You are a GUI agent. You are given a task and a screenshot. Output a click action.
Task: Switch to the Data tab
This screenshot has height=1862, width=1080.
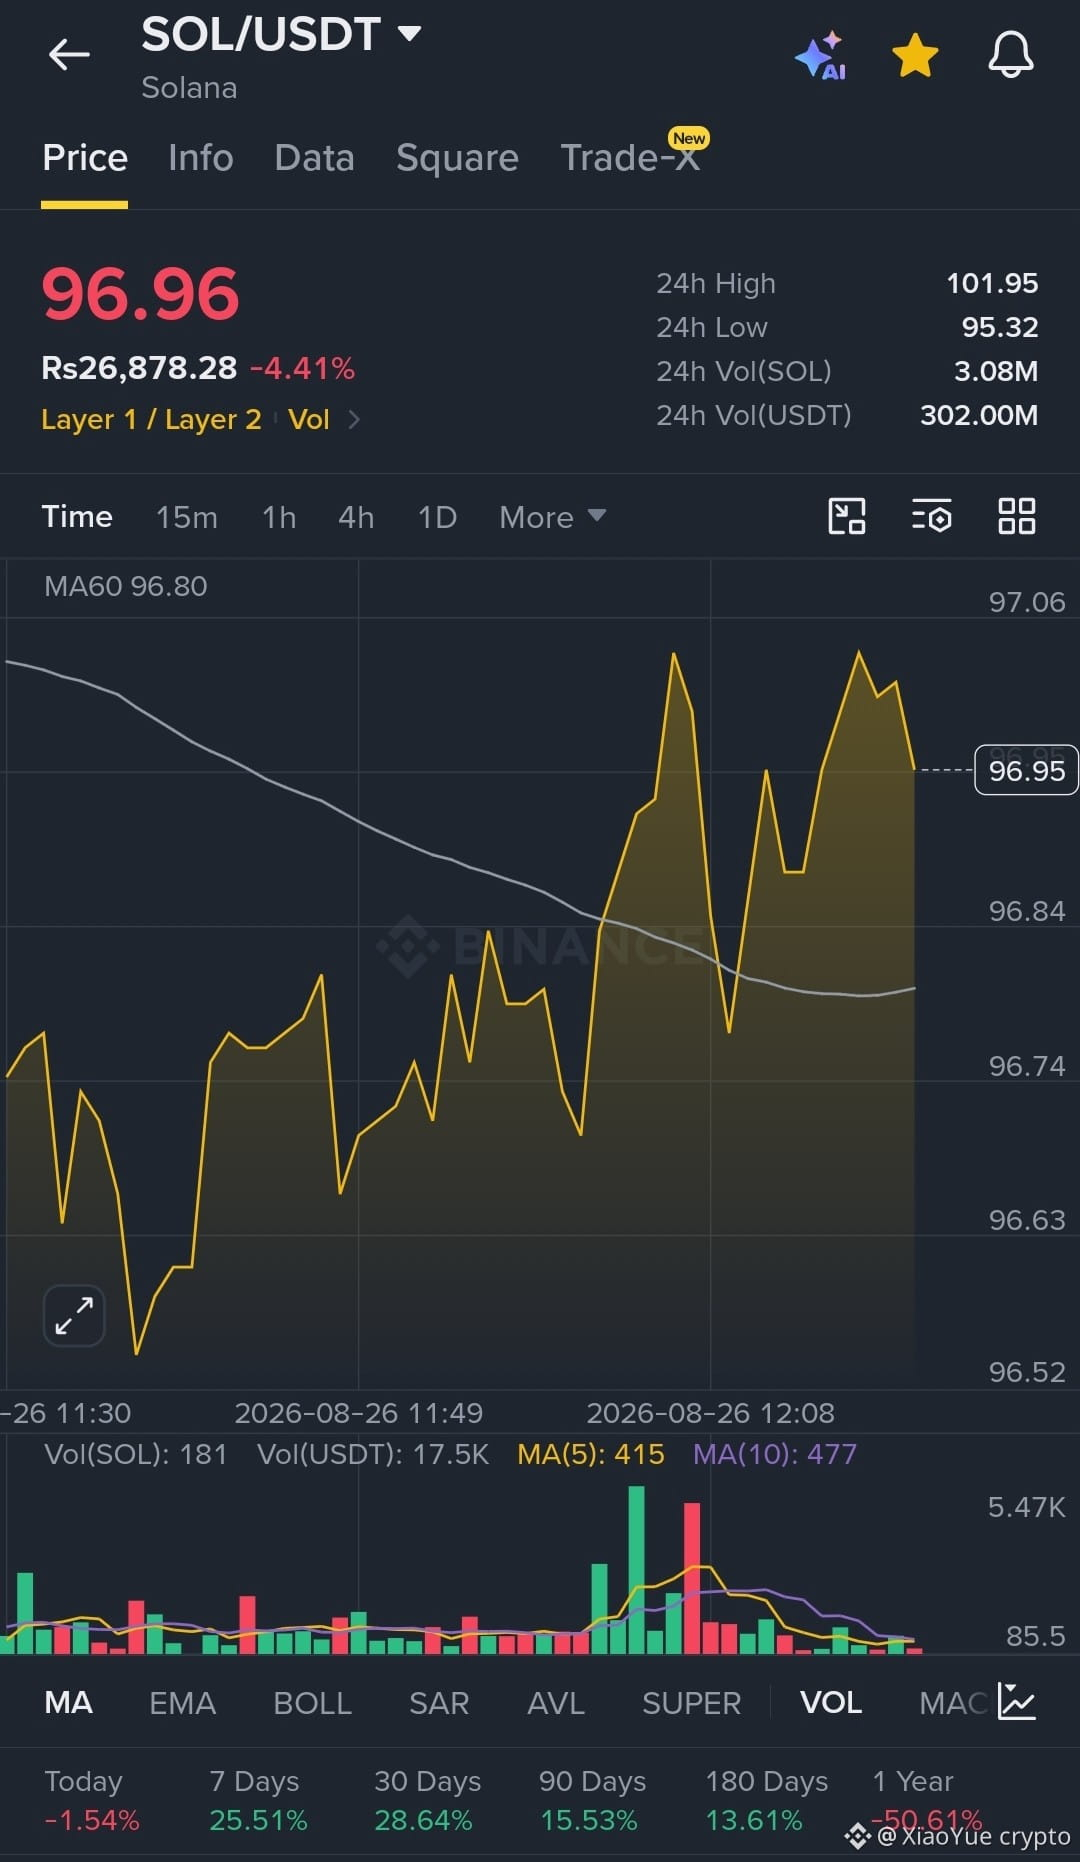point(314,158)
